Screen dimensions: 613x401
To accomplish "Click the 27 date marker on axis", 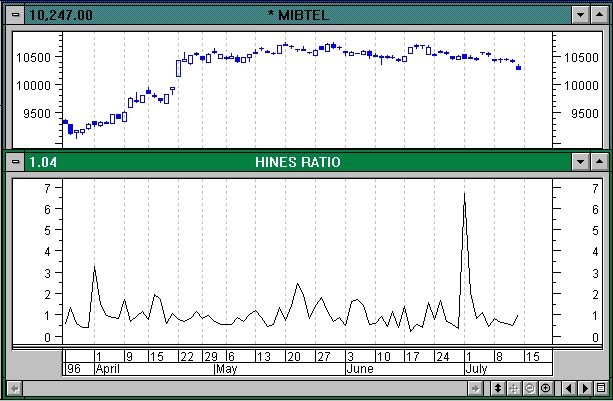I will pyautogui.click(x=324, y=356).
